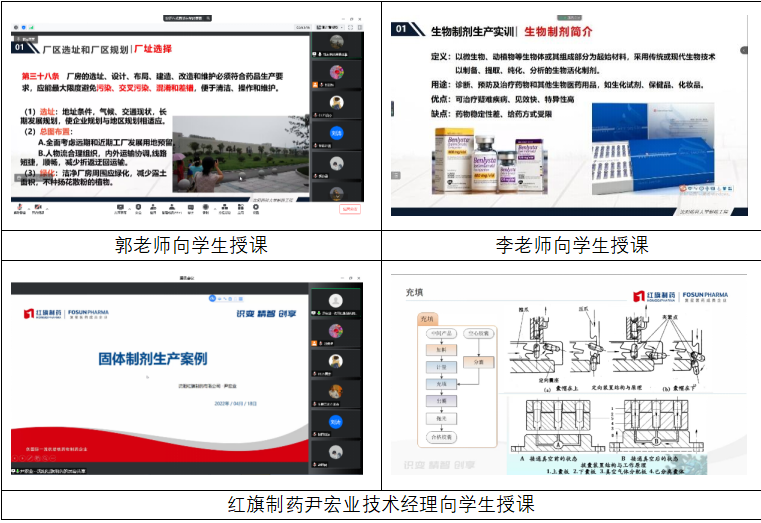Viewport: 761px width, 523px height.
Task: Select the blue avatar participant in the first meeting
Action: click(x=336, y=131)
